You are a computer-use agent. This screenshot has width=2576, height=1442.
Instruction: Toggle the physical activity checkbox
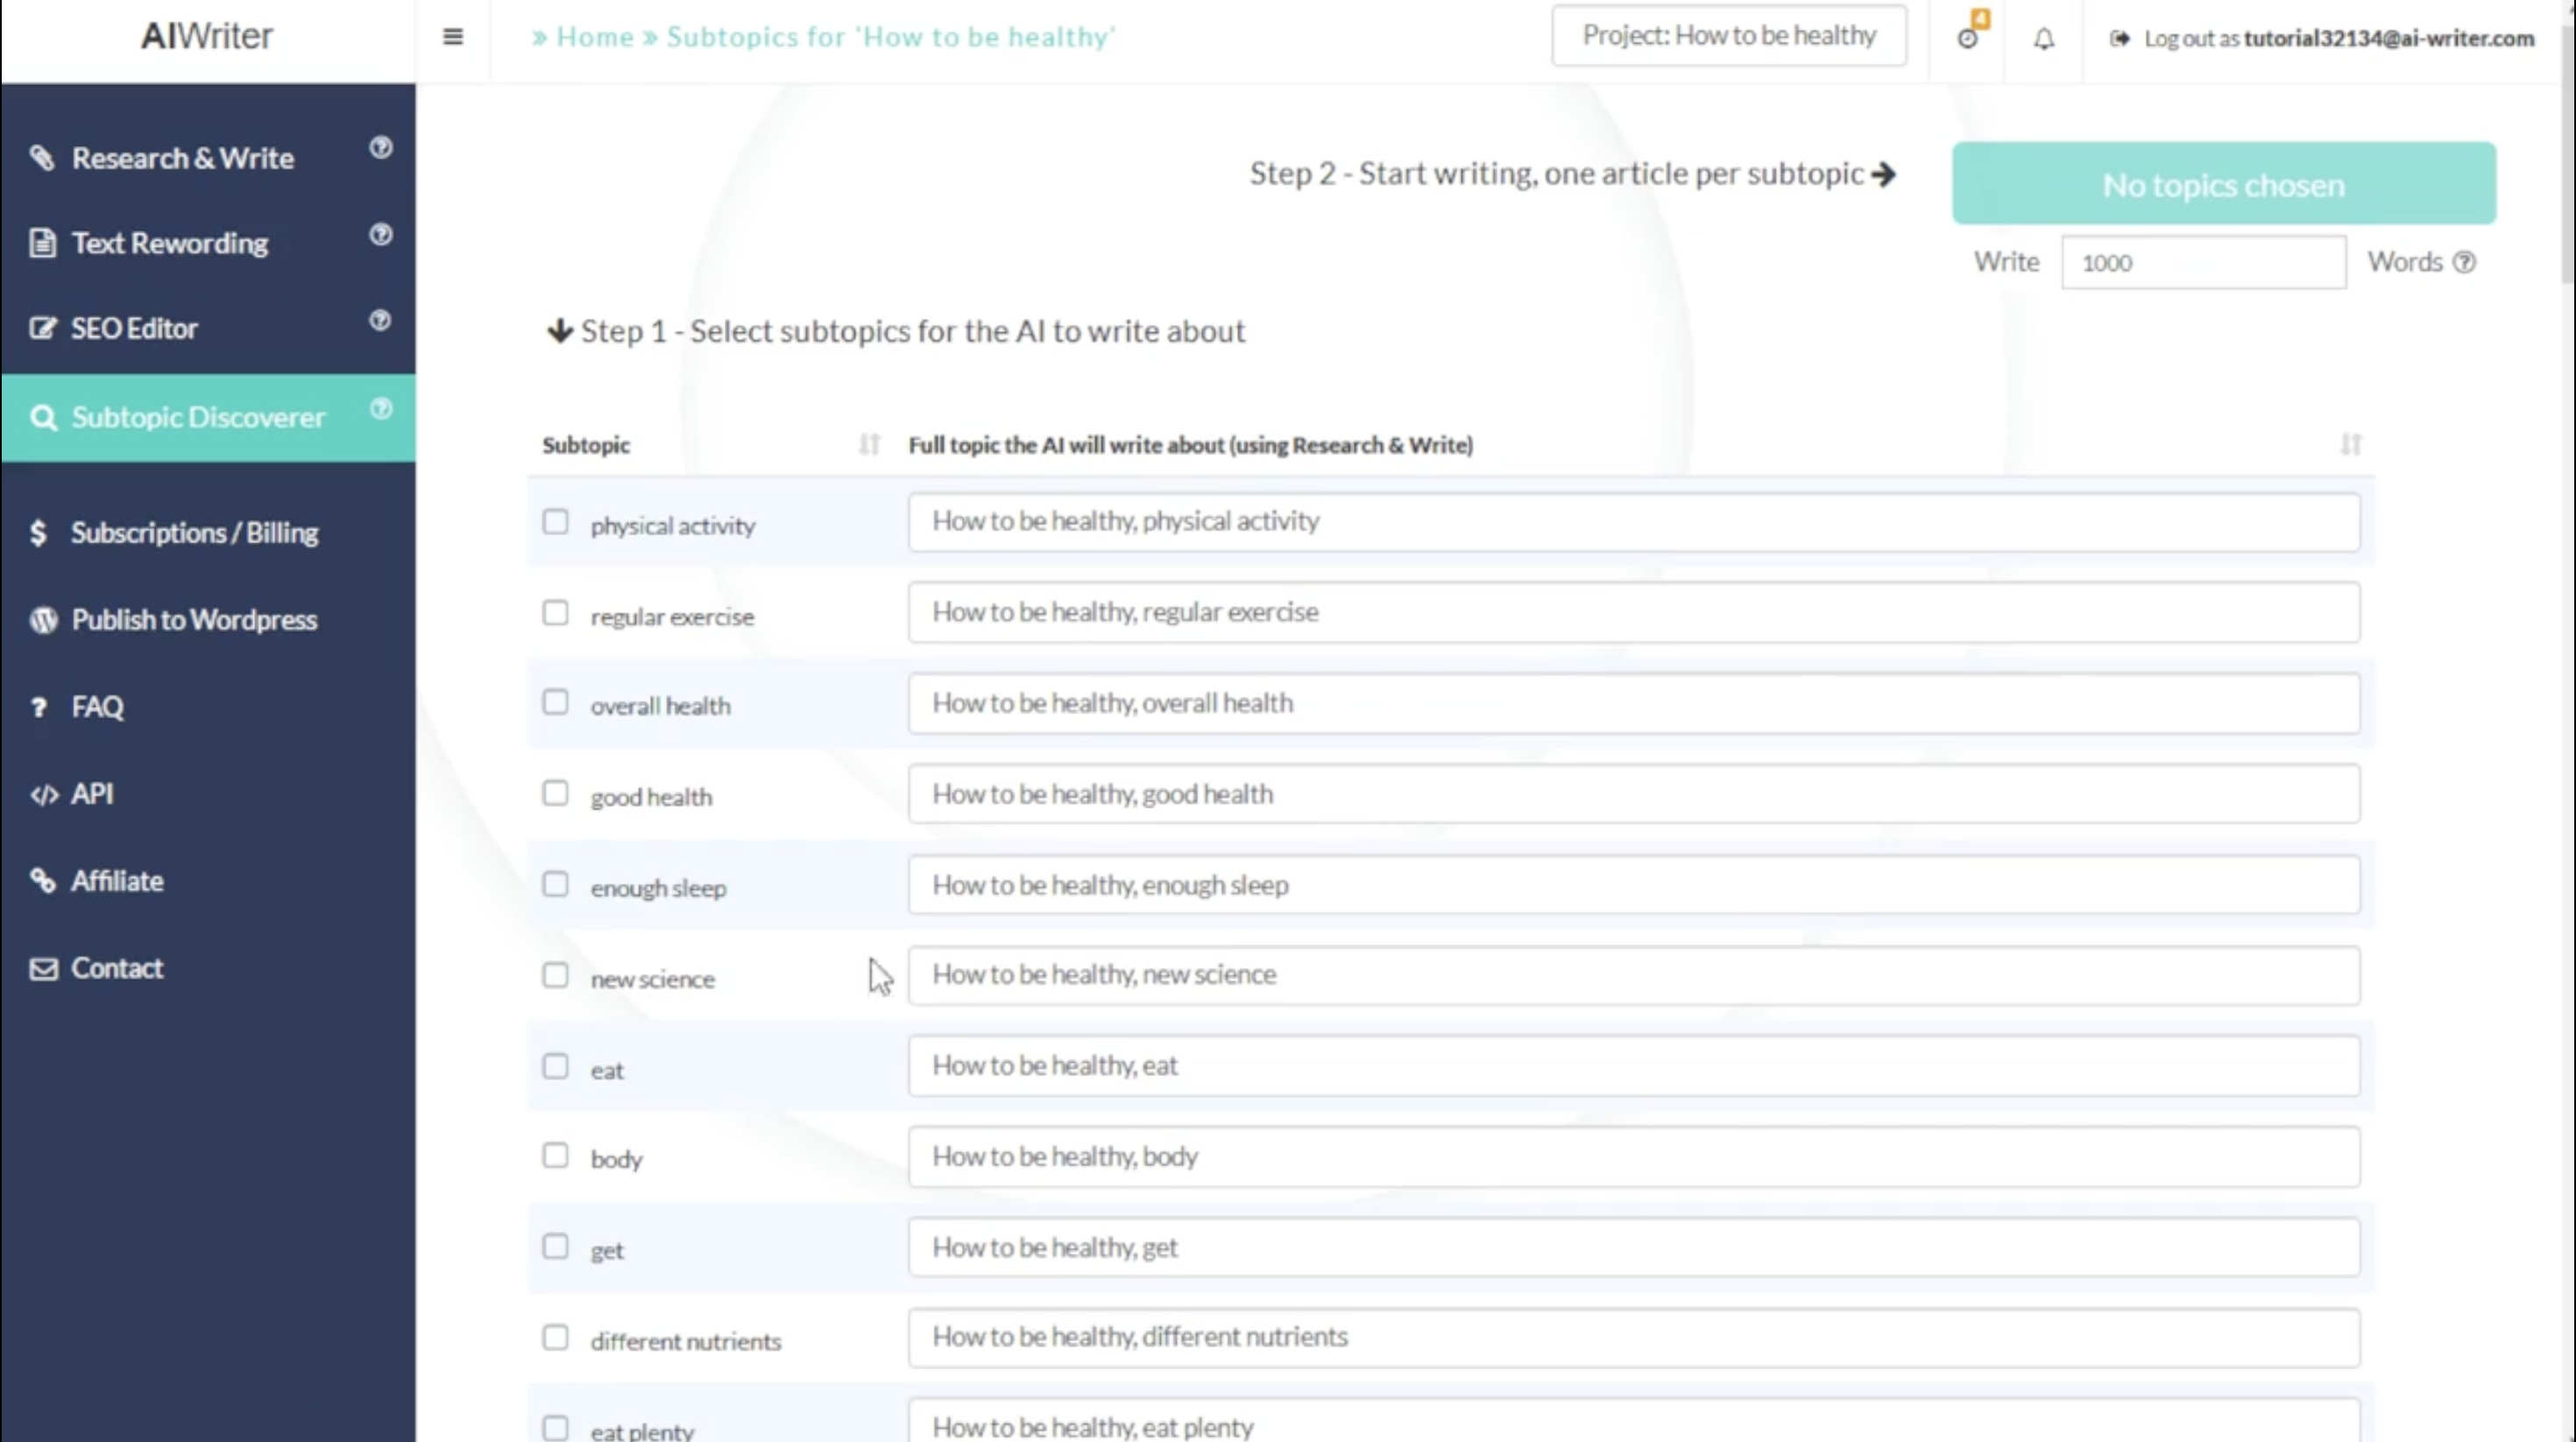coord(554,522)
